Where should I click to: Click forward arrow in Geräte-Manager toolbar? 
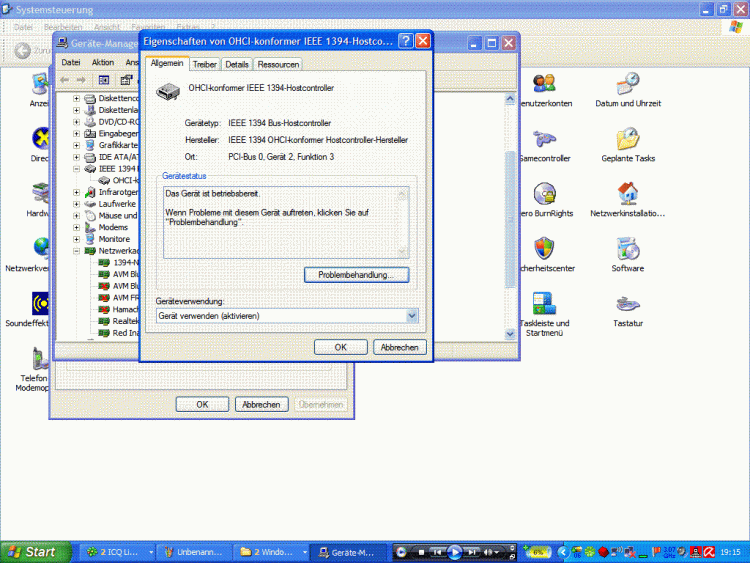click(x=81, y=80)
